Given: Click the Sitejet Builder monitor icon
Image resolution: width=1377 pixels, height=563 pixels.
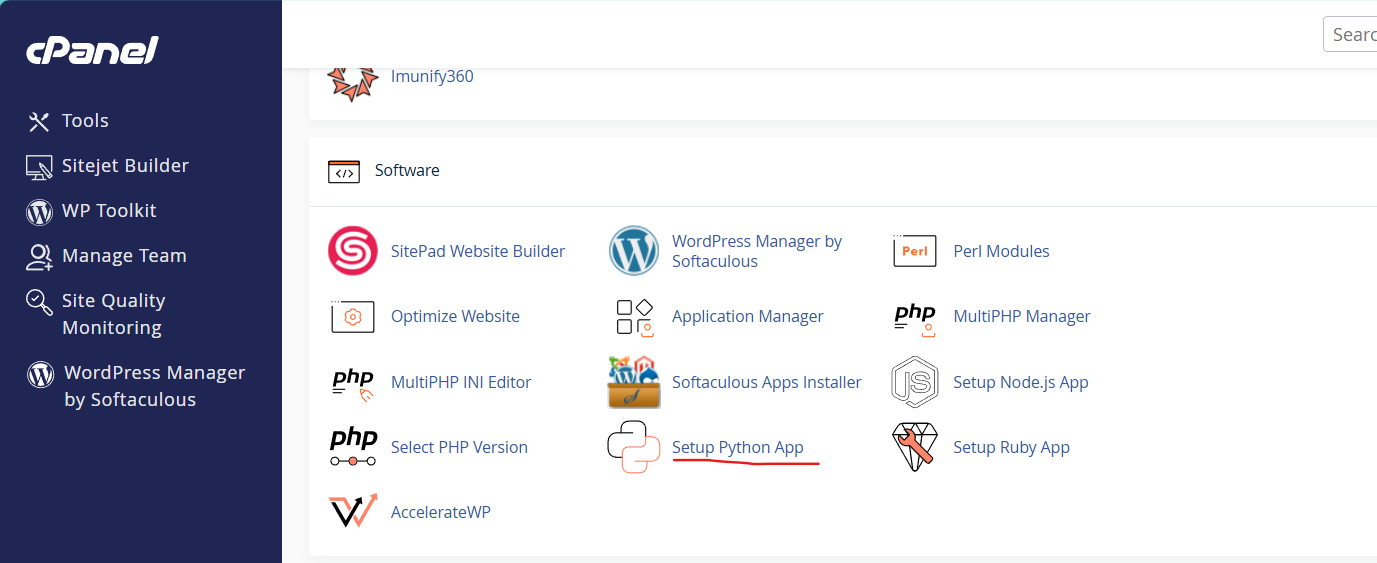Looking at the screenshot, I should tap(39, 167).
